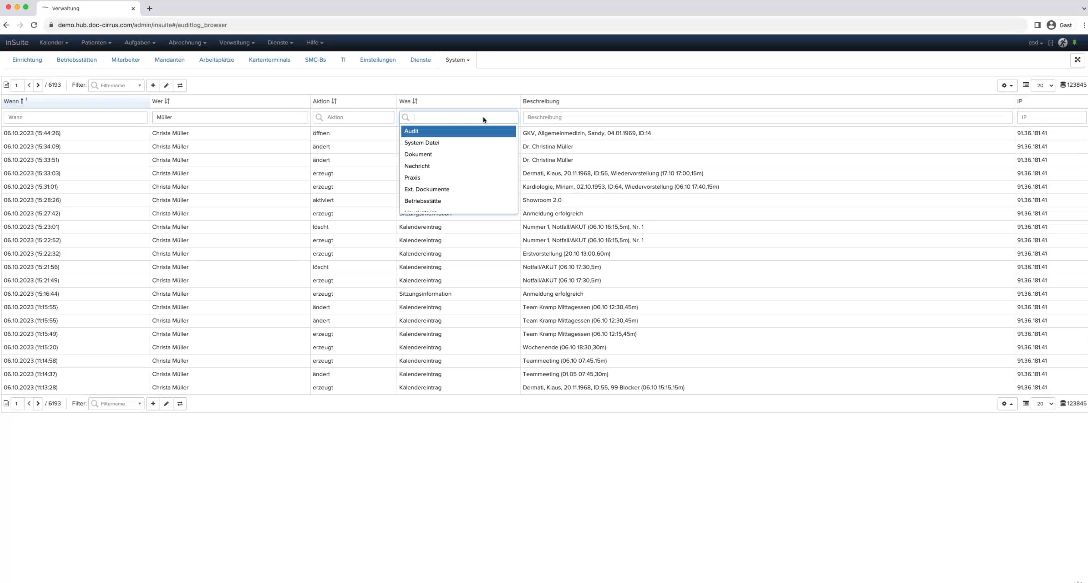Expand the System tab dropdown
Viewport: 1088px width, 583px height.
click(x=457, y=60)
